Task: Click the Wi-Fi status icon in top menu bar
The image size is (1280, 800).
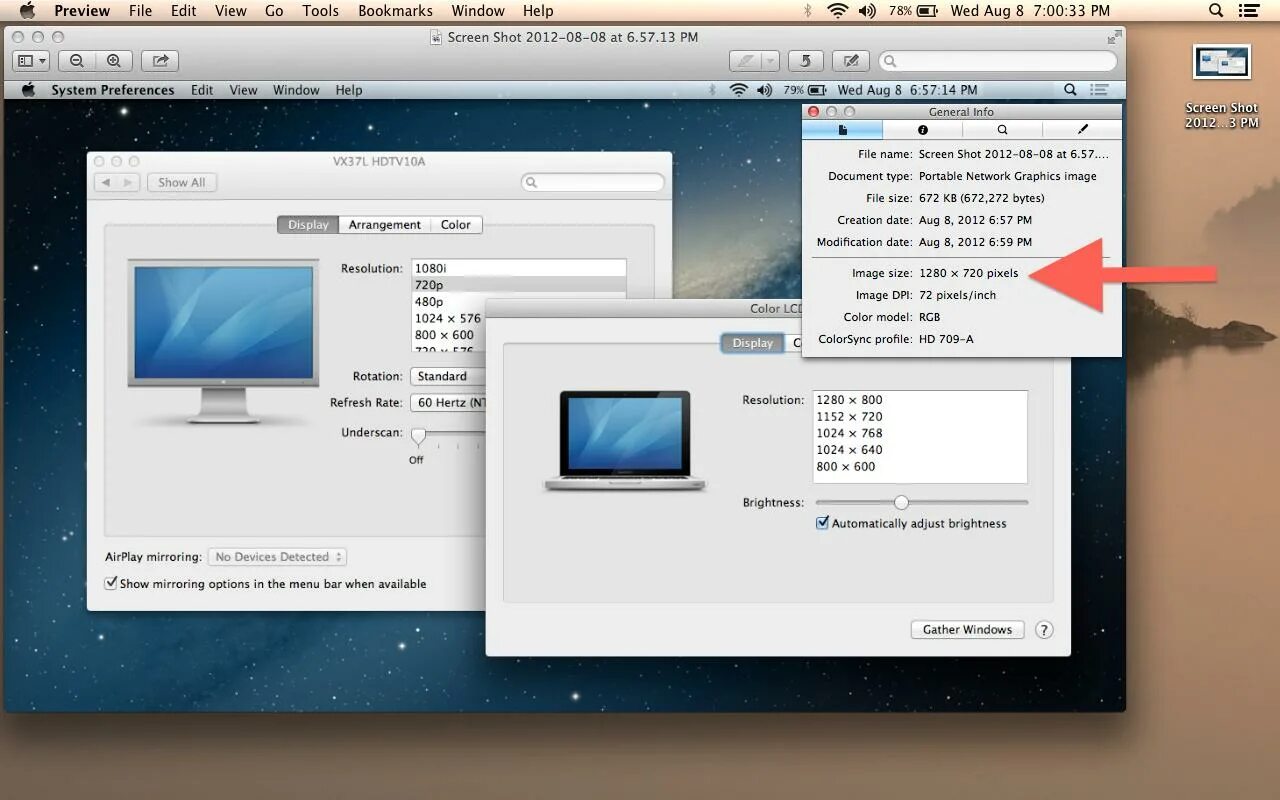Action: click(x=837, y=11)
